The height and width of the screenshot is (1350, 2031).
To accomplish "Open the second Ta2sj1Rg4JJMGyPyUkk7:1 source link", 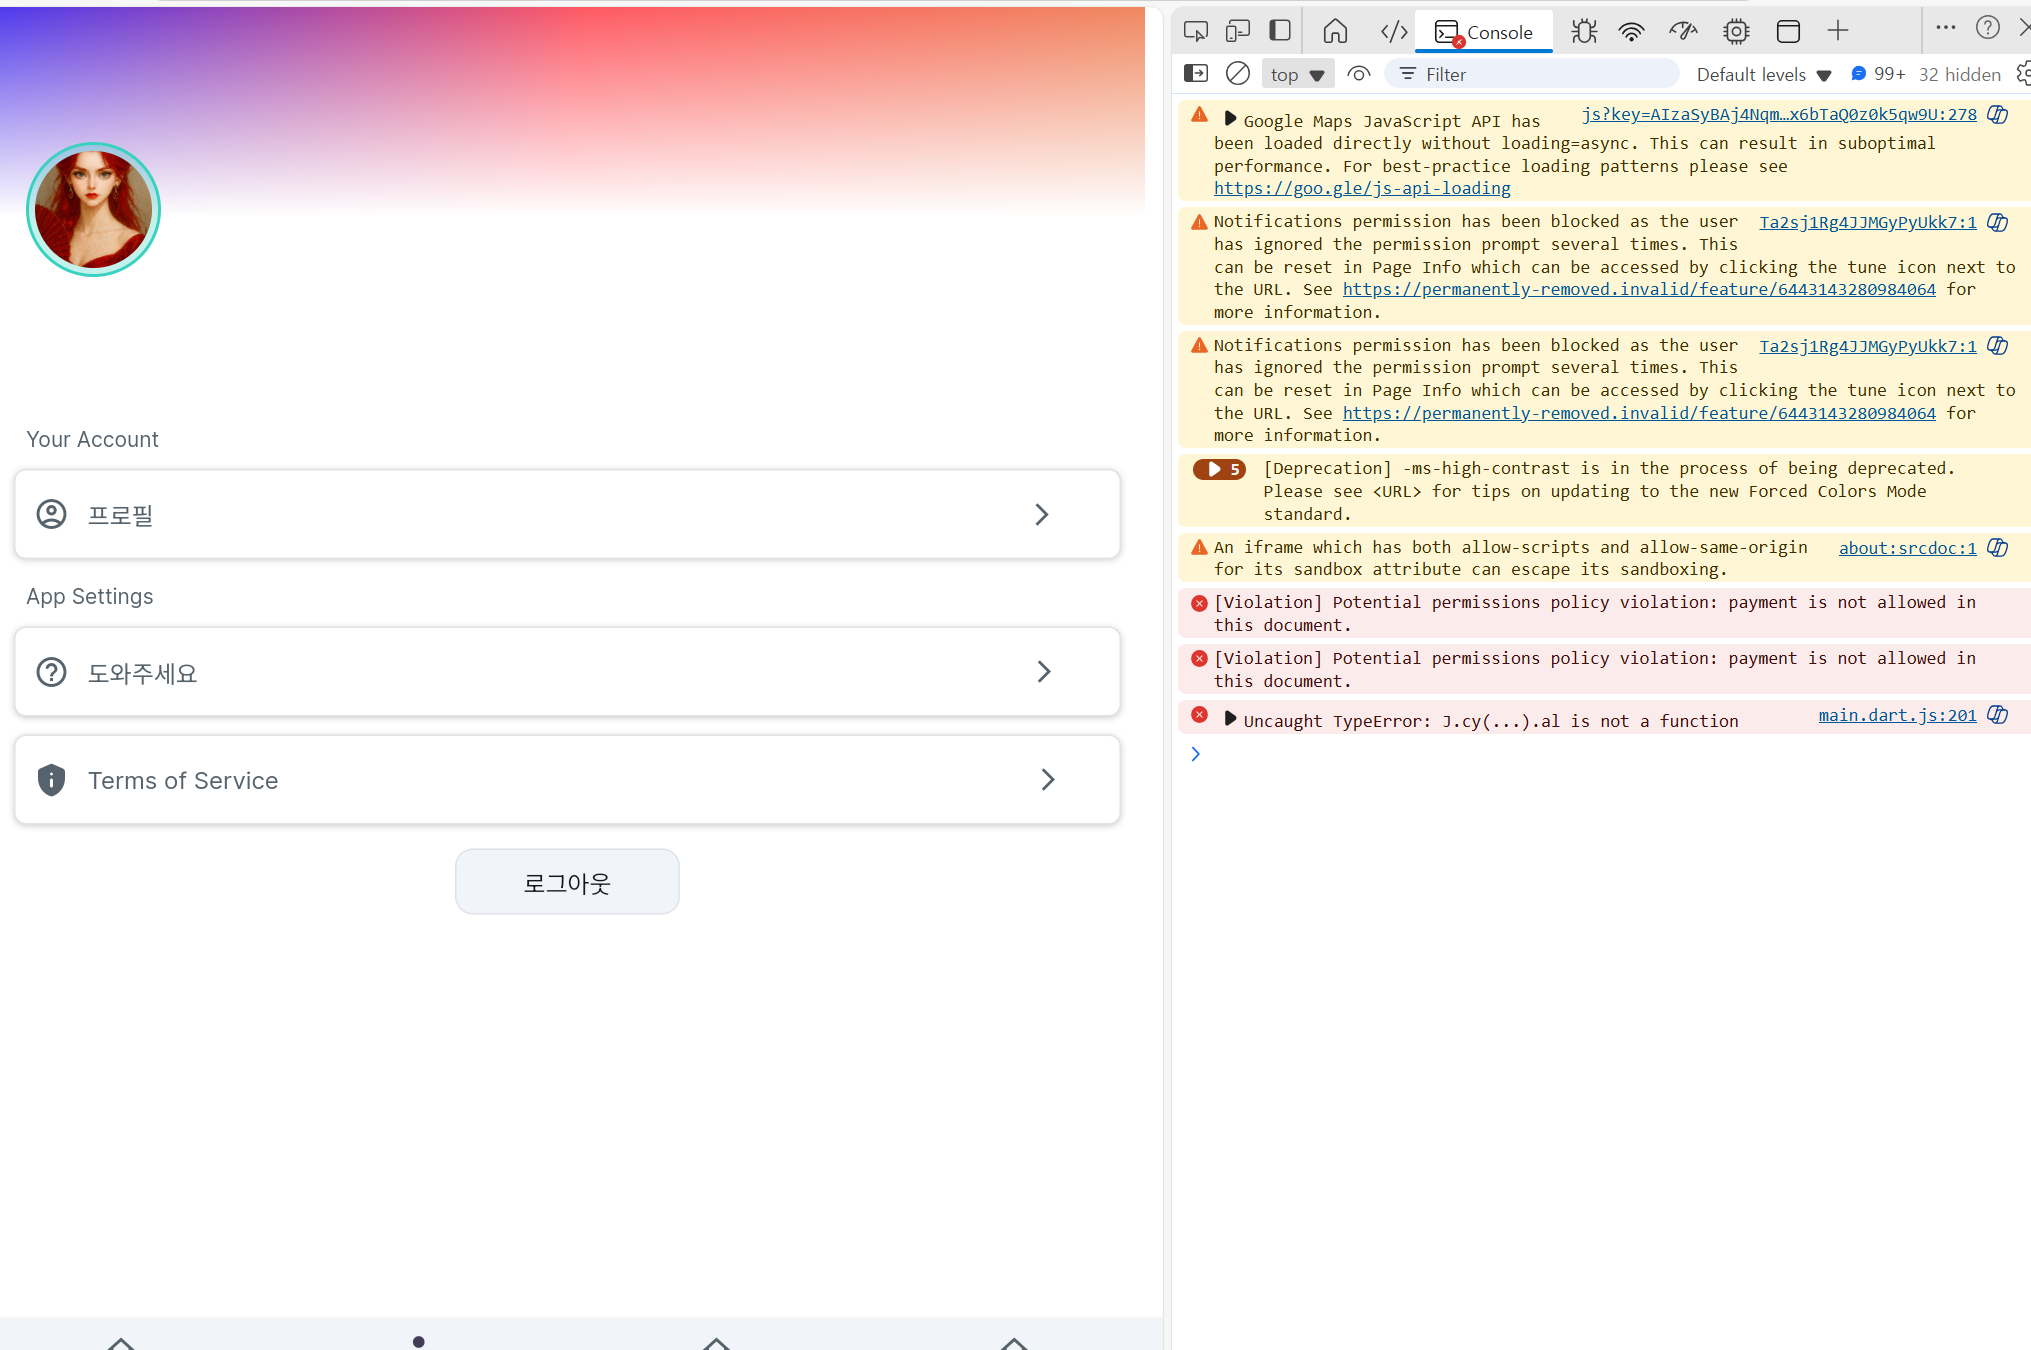I will (1867, 346).
